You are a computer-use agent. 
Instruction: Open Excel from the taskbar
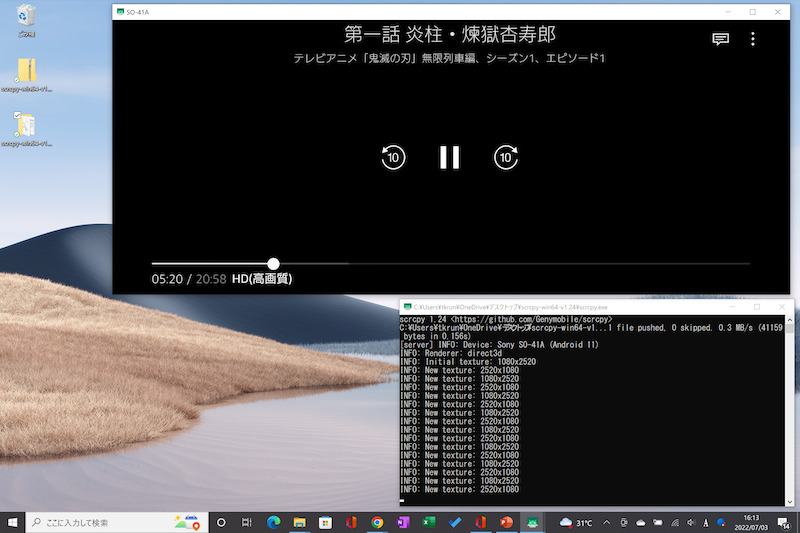(x=429, y=522)
